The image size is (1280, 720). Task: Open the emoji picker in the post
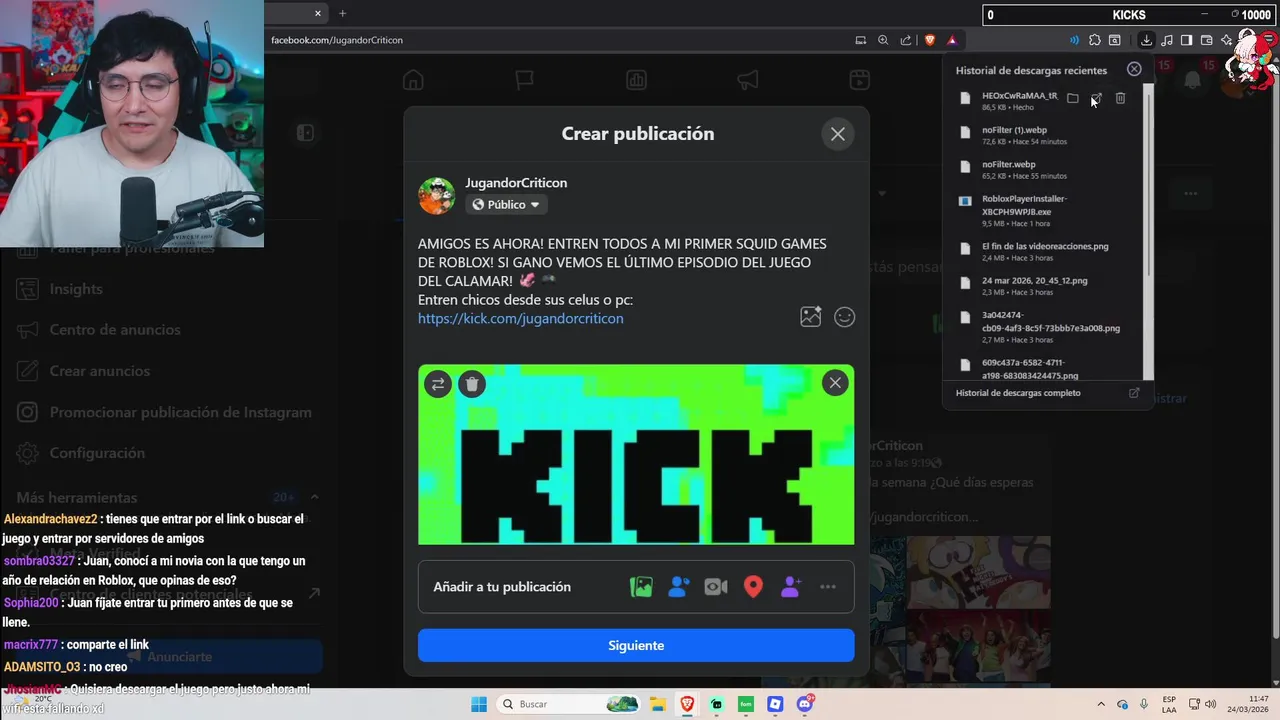click(x=845, y=317)
